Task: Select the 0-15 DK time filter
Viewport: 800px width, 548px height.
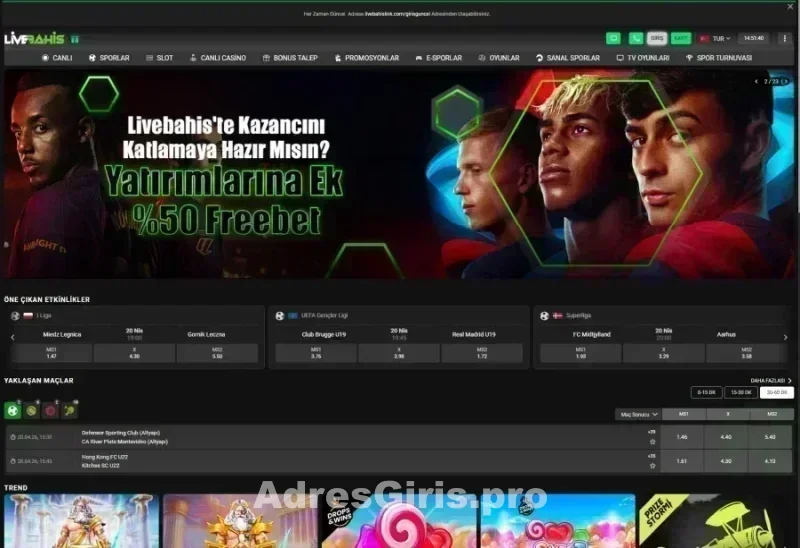Action: (706, 392)
